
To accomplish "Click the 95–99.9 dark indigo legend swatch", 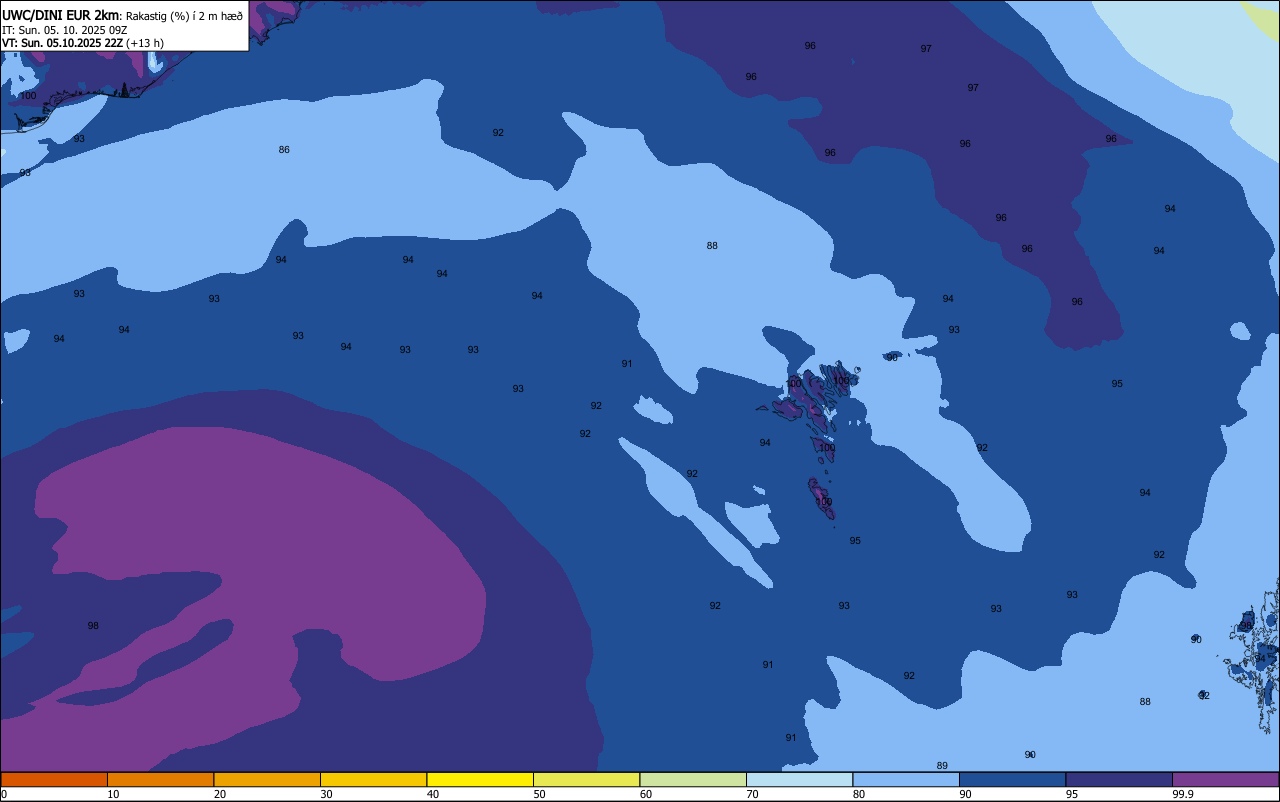I will [1119, 779].
